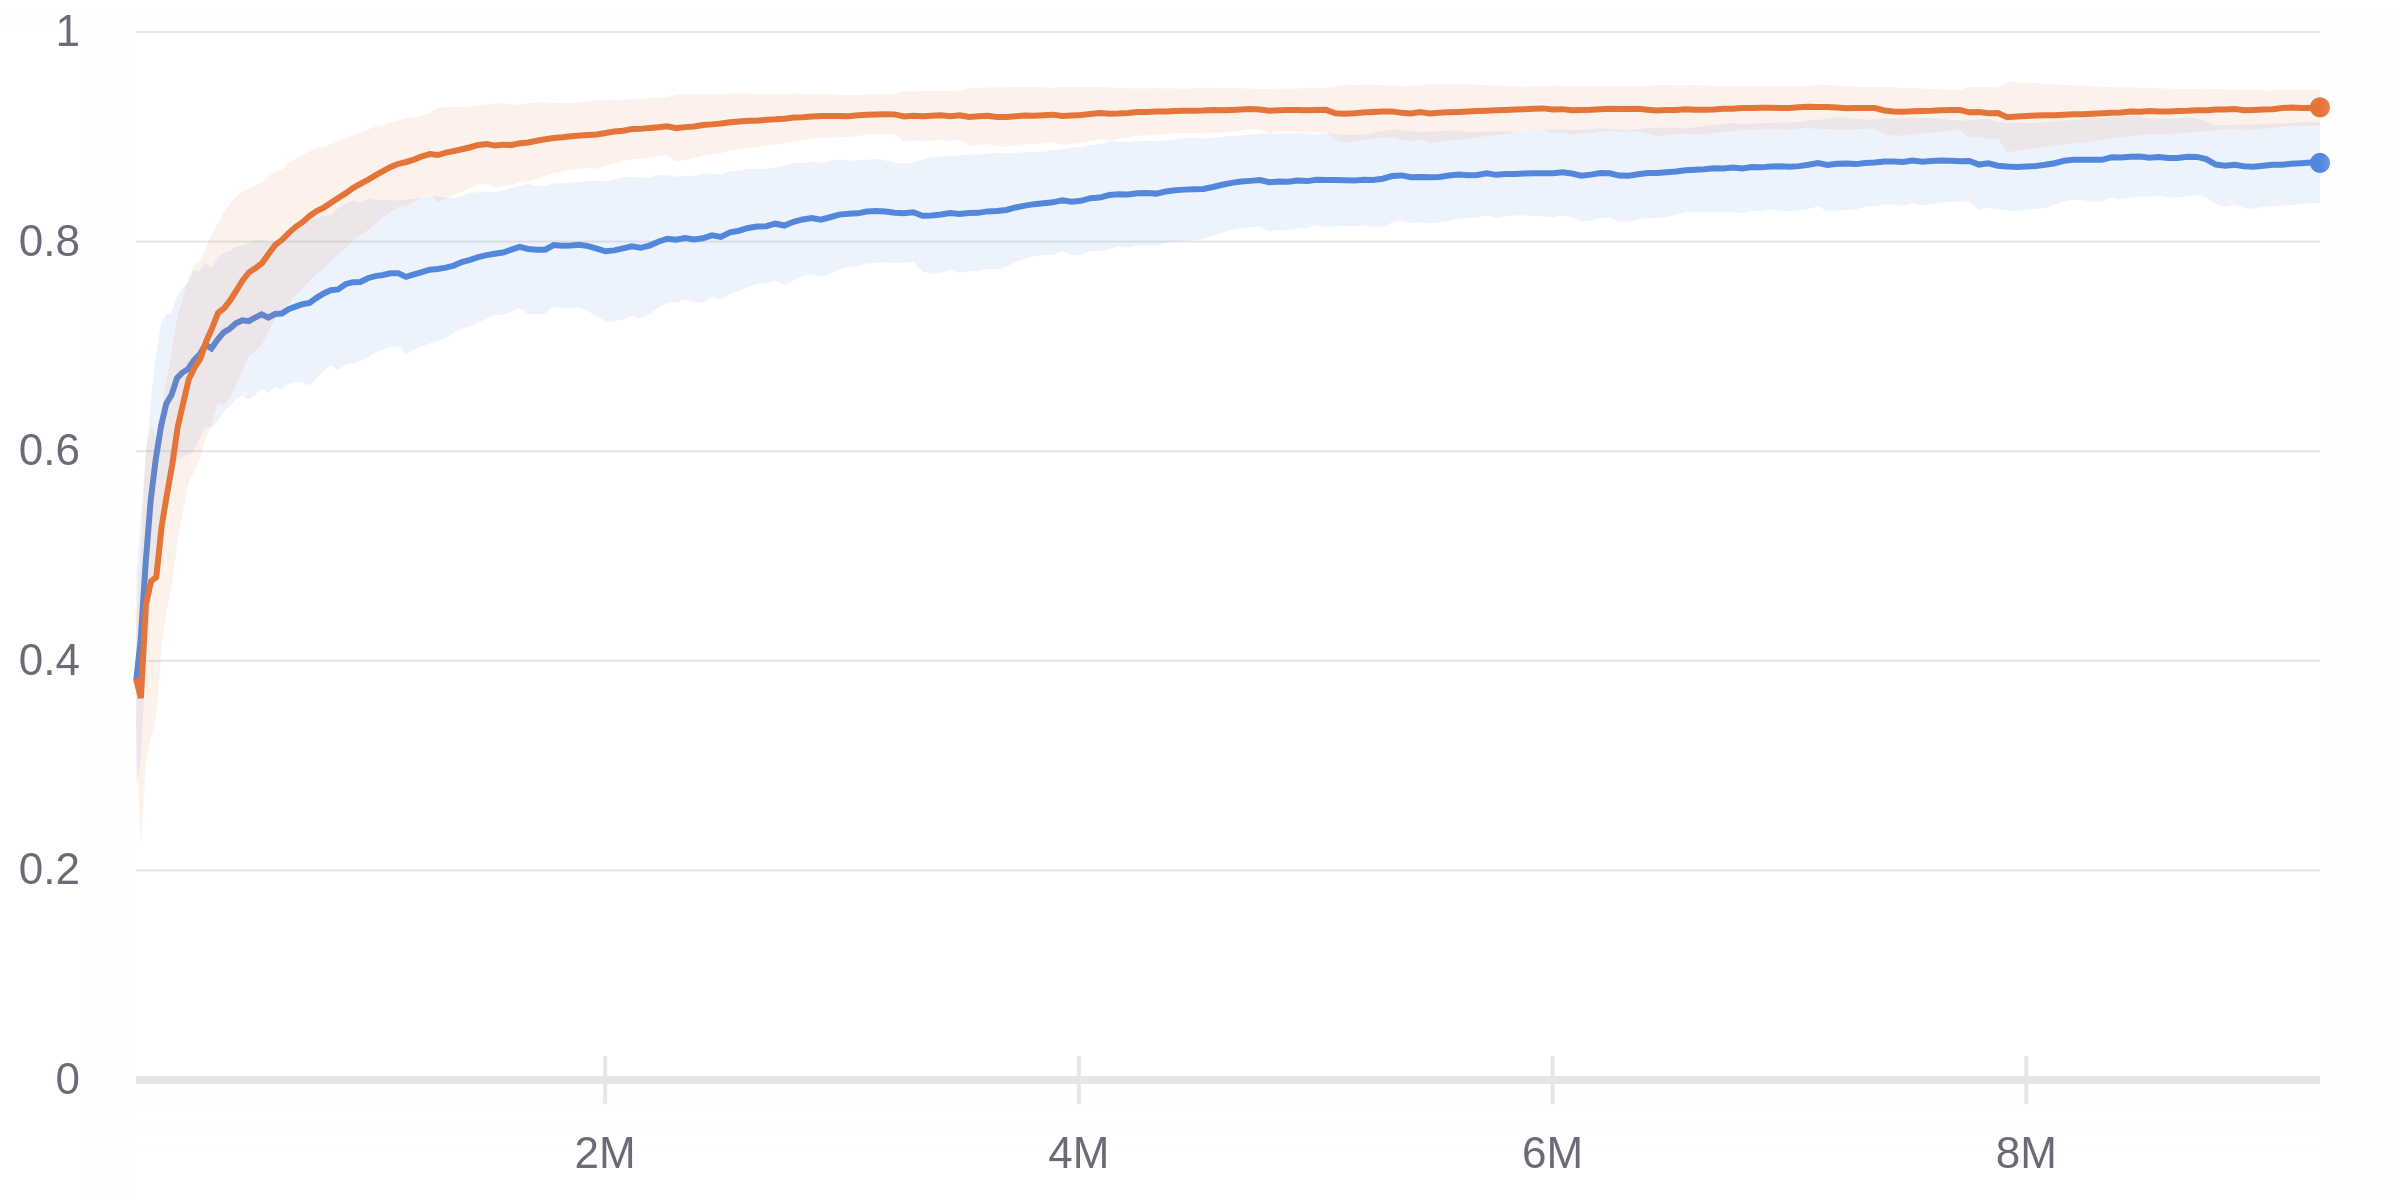The height and width of the screenshot is (1200, 2400).
Task: Click the 0.2 y-axis label
Action: click(49, 870)
